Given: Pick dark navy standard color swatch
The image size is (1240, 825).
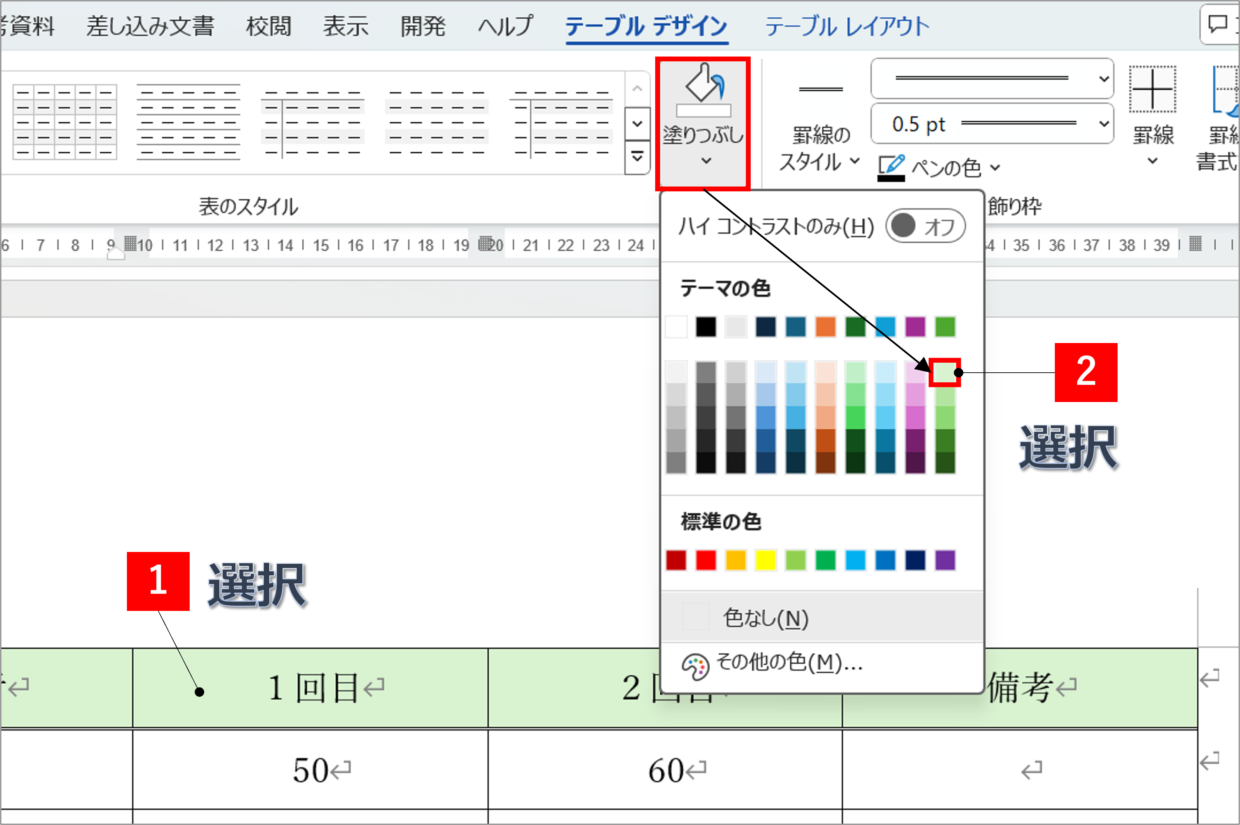Looking at the screenshot, I should pyautogui.click(x=915, y=560).
